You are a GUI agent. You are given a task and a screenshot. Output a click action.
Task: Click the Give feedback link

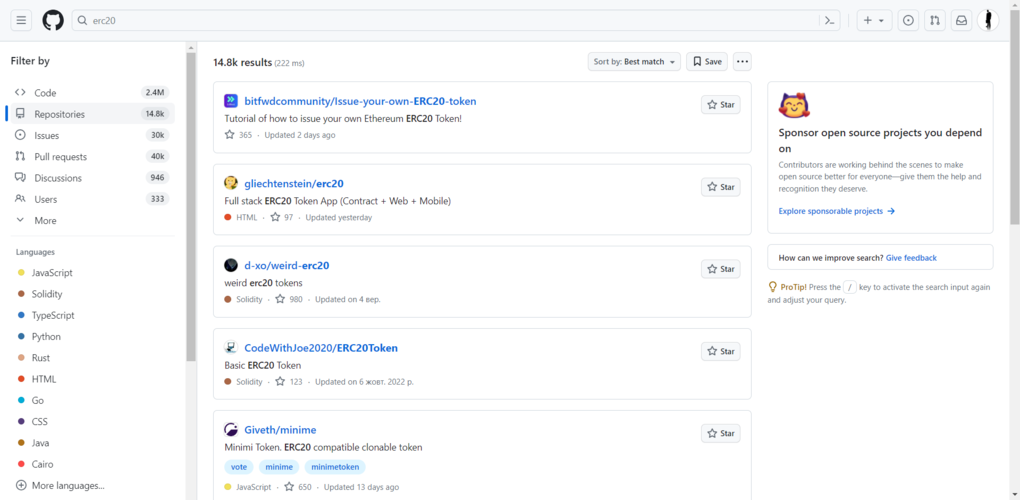(x=911, y=257)
